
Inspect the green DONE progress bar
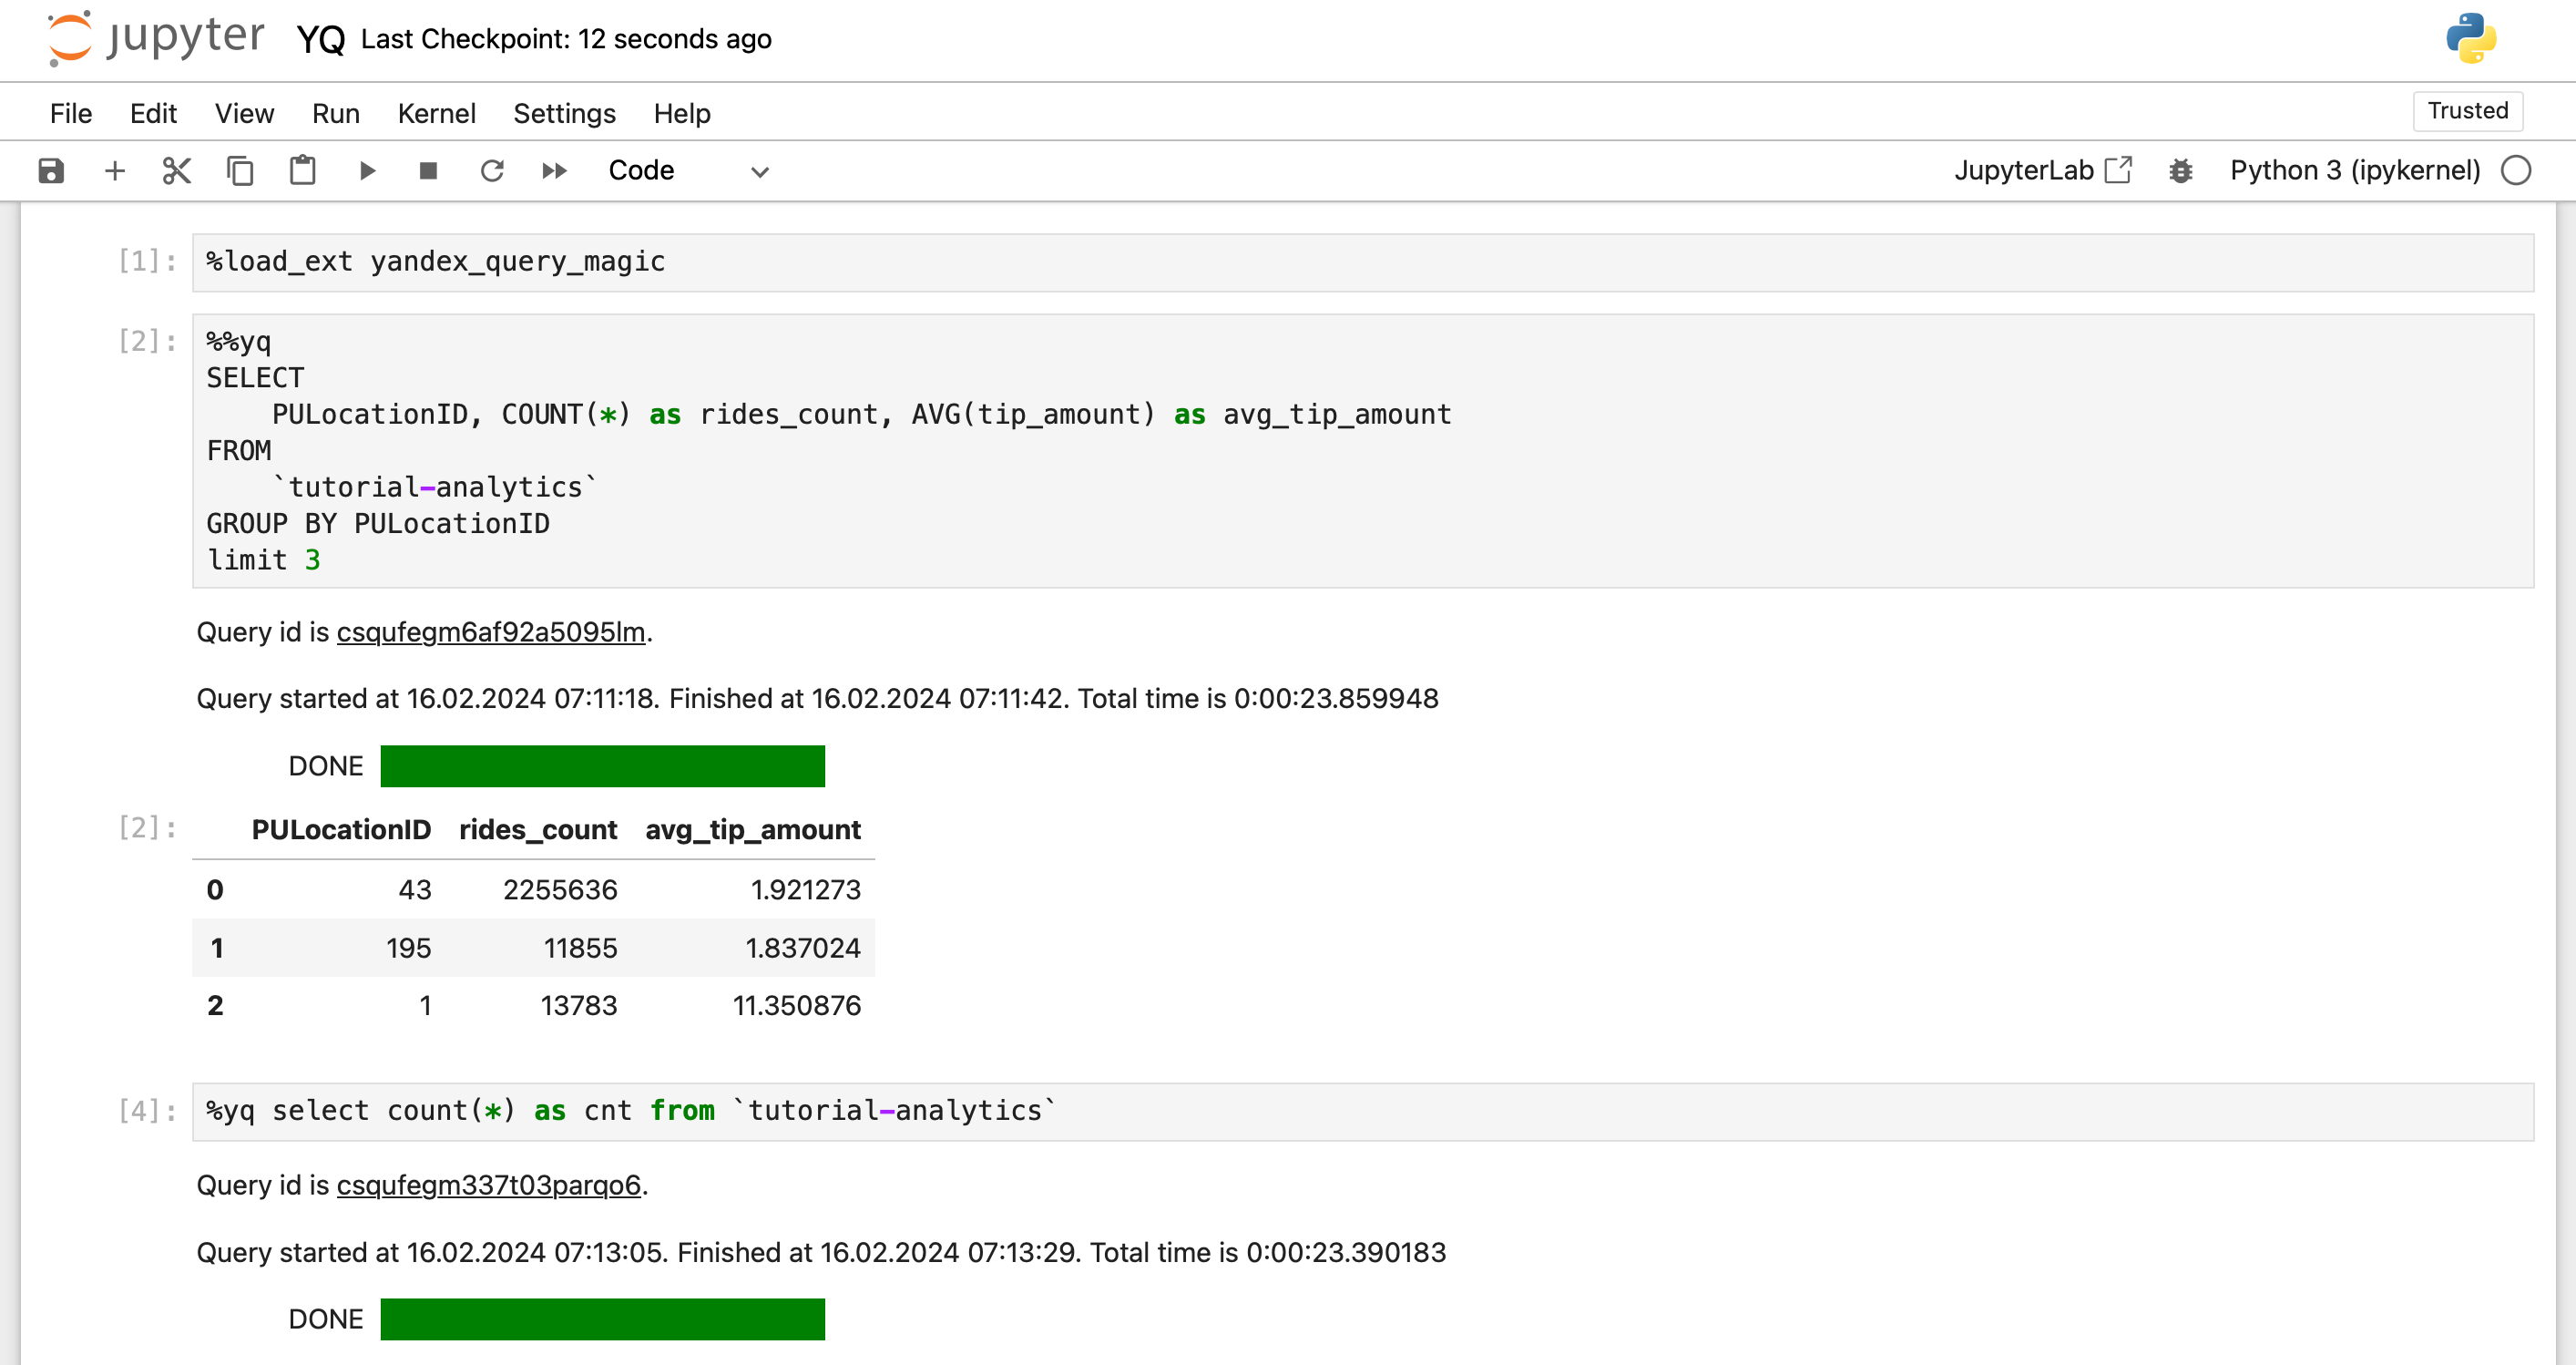click(x=602, y=766)
